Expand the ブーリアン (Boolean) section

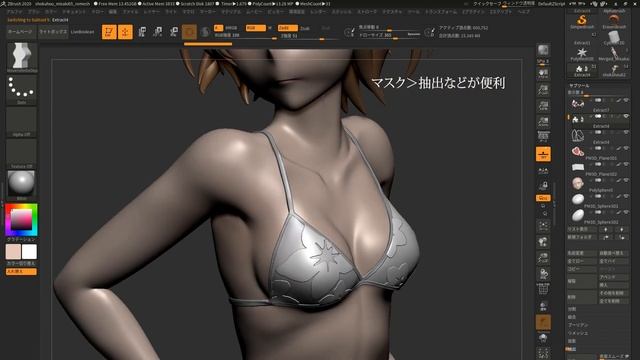578,325
